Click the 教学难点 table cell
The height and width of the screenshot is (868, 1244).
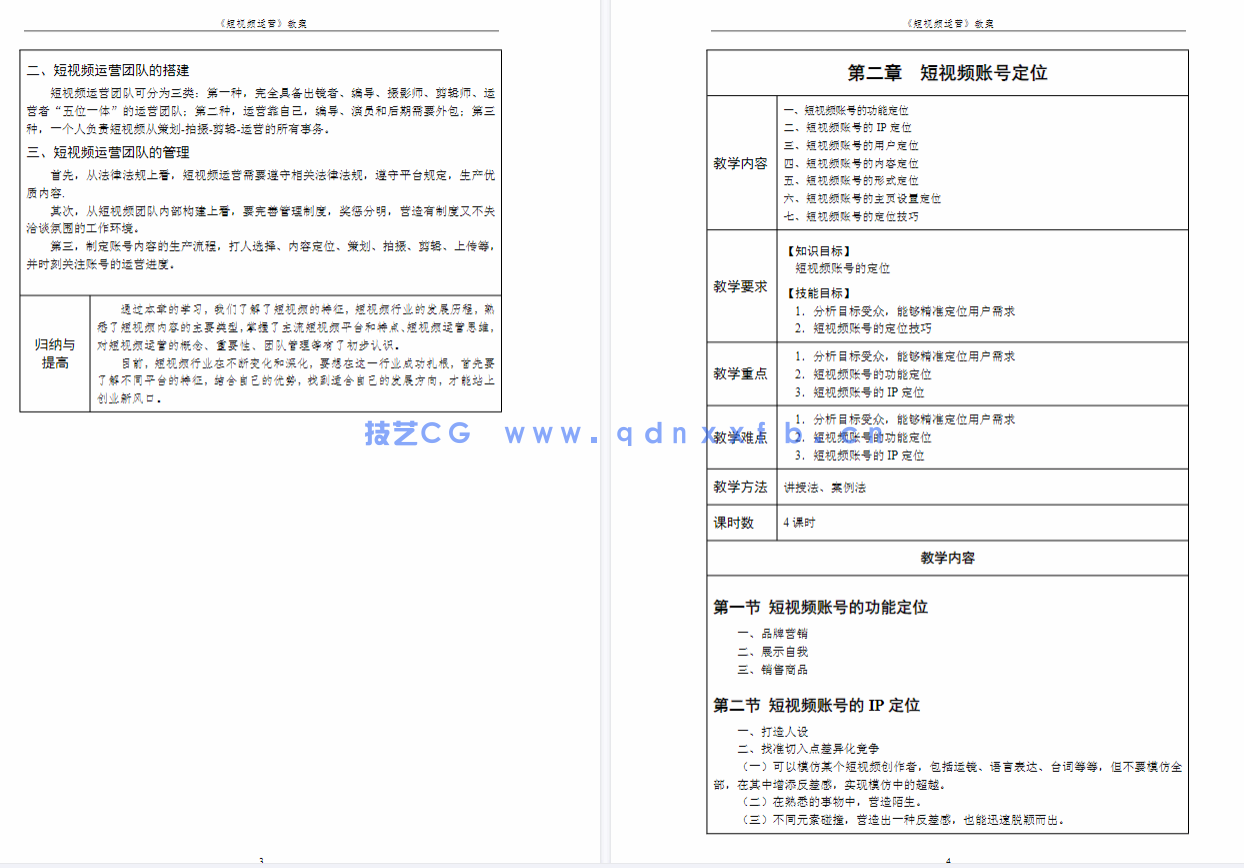(x=742, y=437)
